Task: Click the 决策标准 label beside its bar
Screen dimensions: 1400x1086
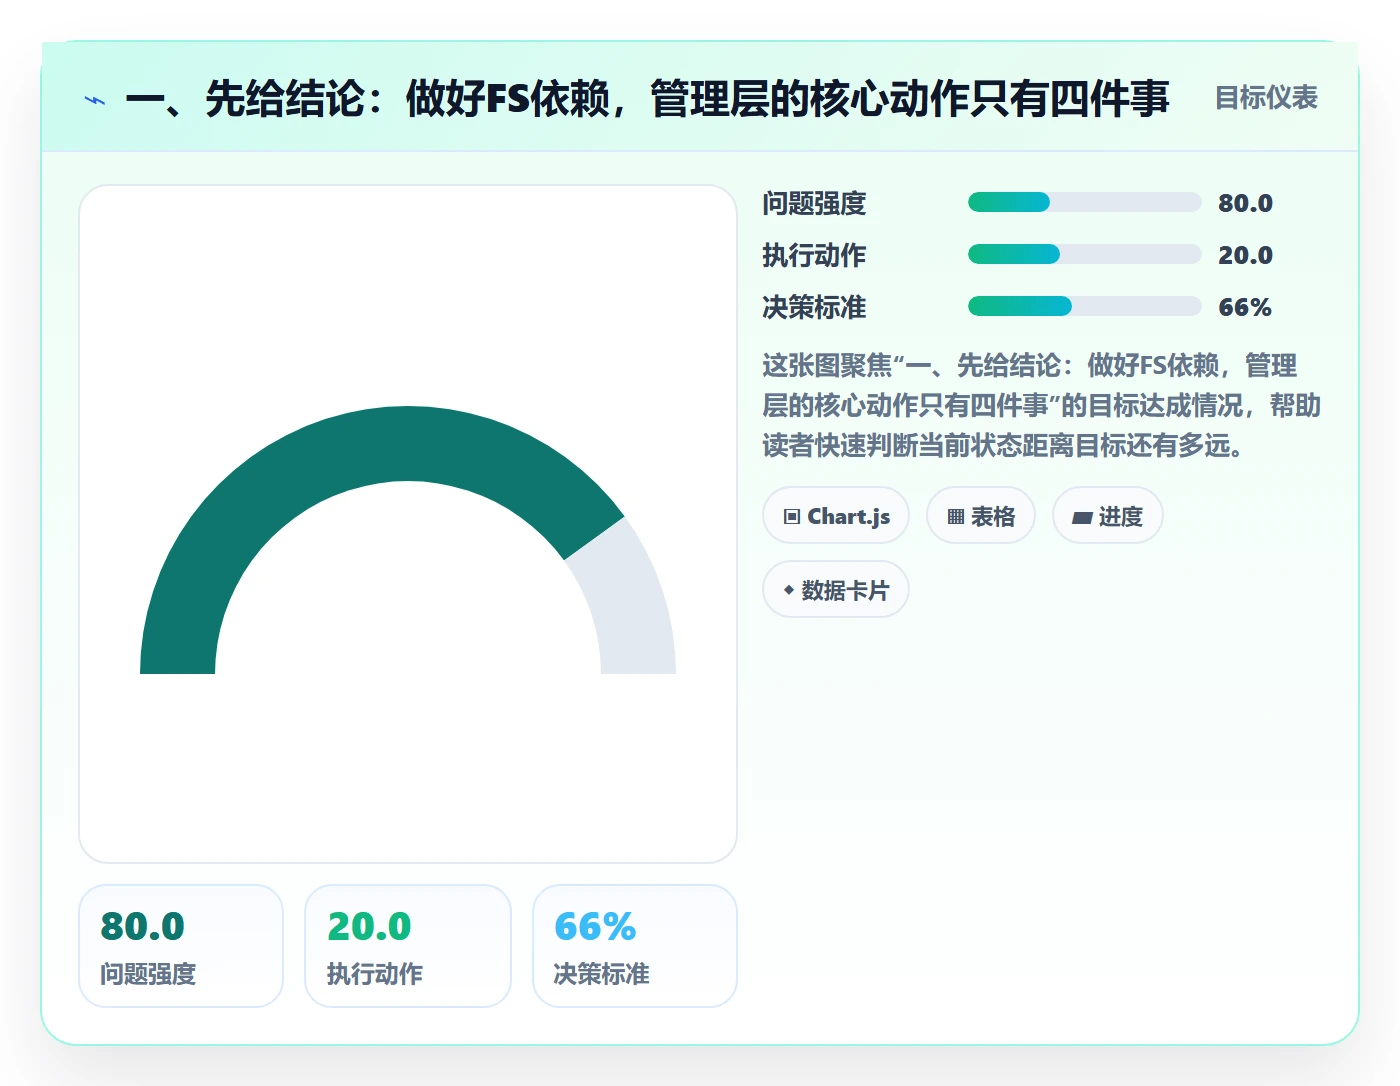Action: 814,307
